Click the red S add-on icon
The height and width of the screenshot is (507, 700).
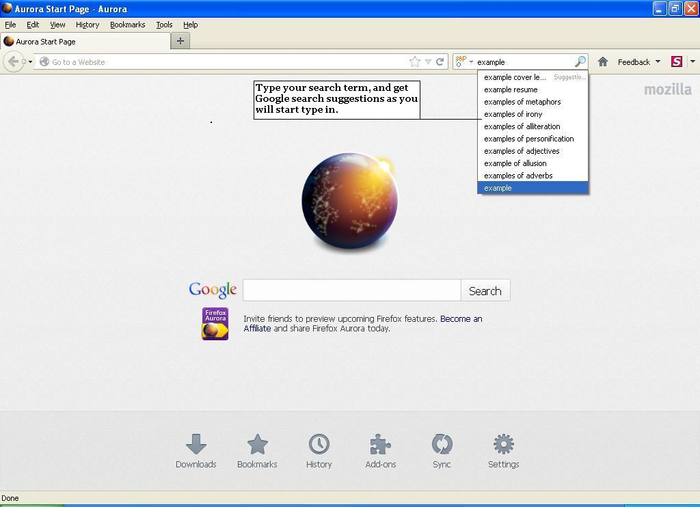676,62
